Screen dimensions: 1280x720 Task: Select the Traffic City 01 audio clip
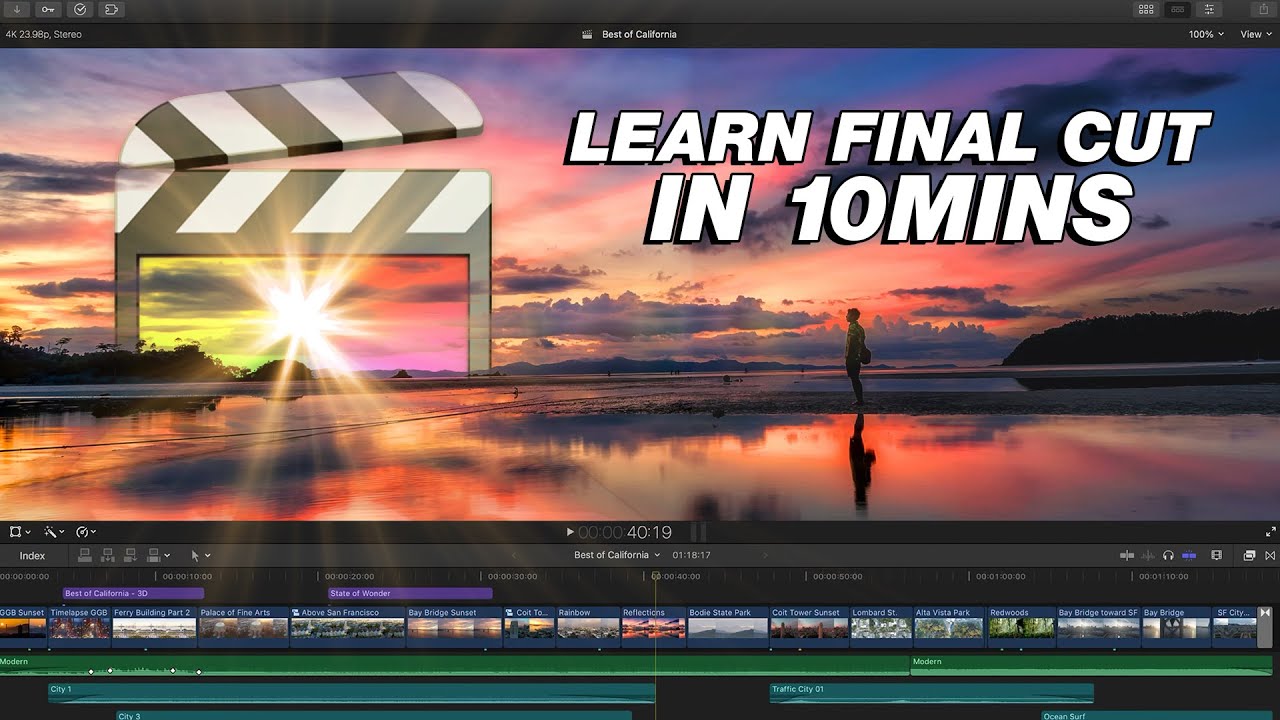(x=931, y=693)
